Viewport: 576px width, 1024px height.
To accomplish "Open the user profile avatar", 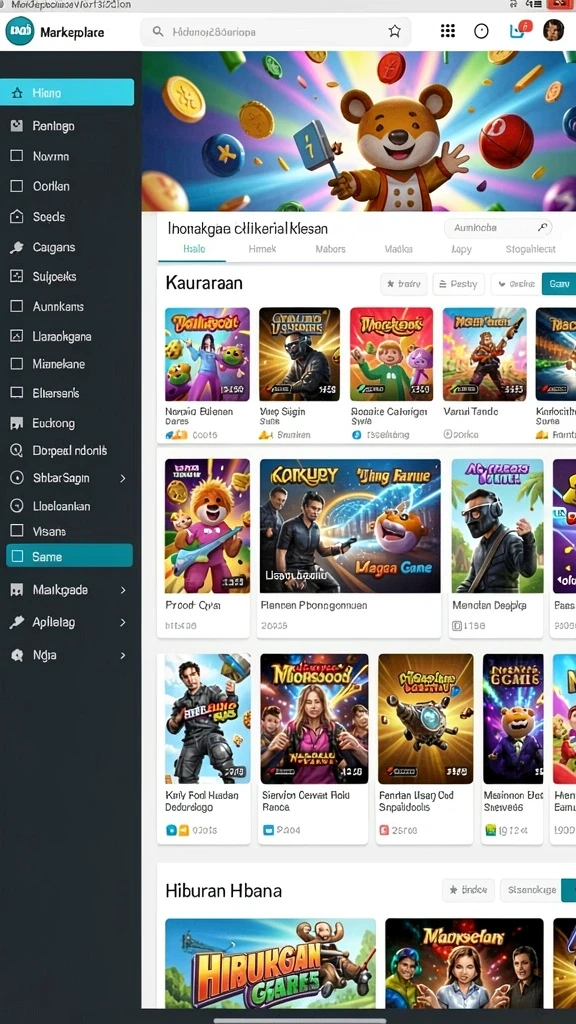I will point(553,30).
